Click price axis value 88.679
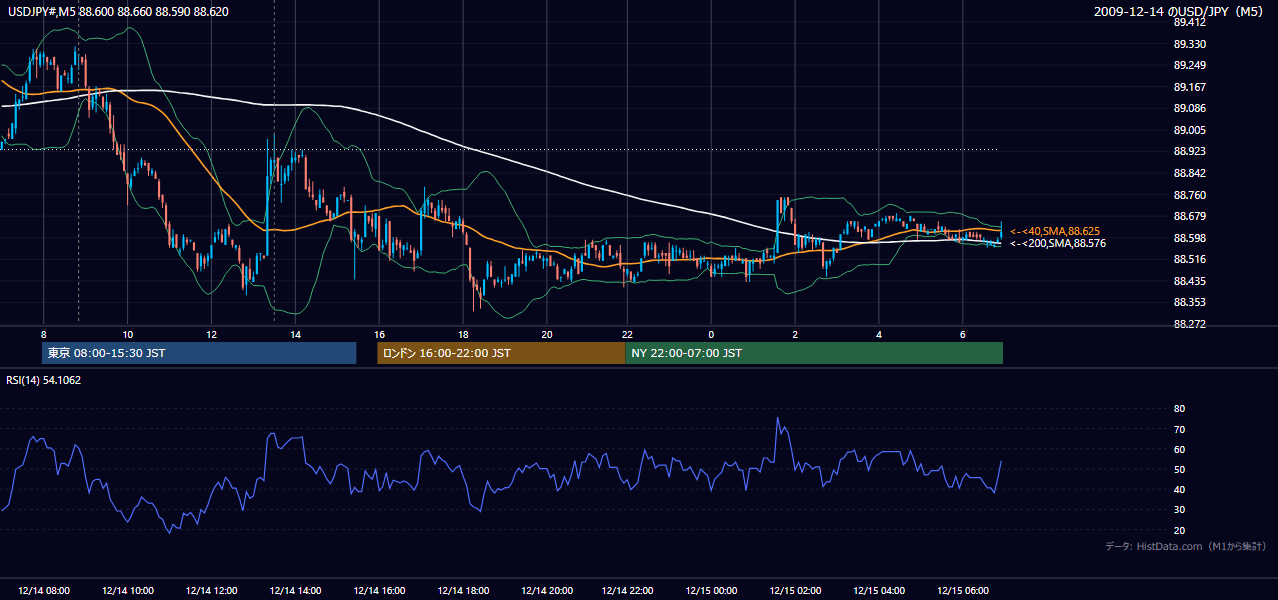The width and height of the screenshot is (1278, 600). pos(1189,216)
